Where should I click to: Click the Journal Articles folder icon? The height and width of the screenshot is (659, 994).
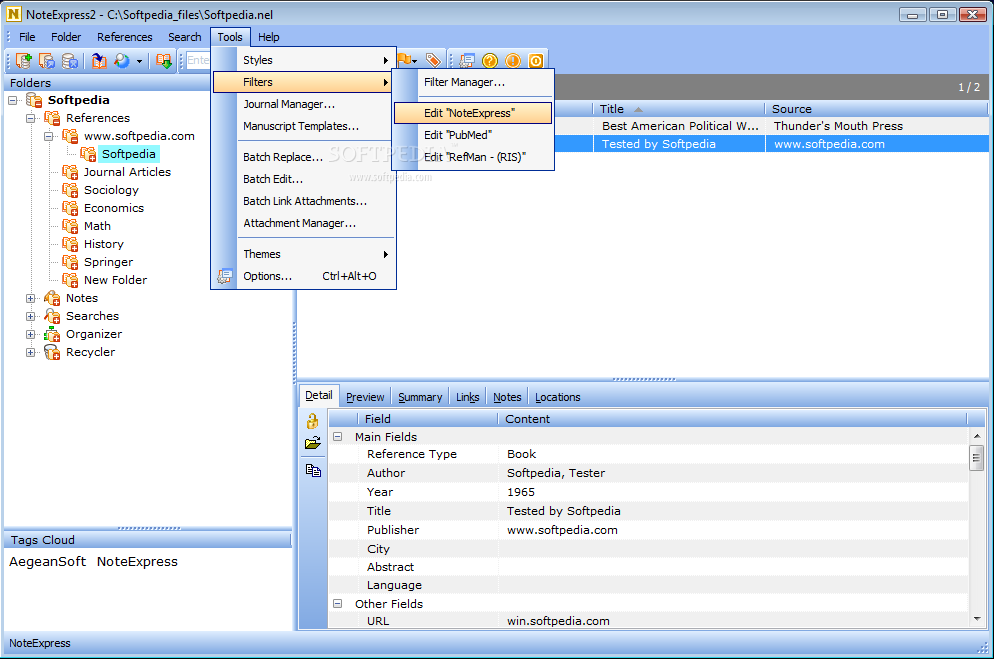click(70, 172)
